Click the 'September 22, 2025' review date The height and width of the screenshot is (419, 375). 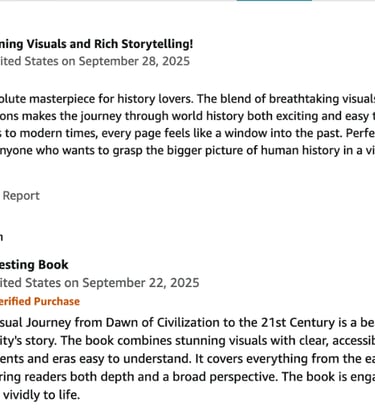(x=141, y=283)
